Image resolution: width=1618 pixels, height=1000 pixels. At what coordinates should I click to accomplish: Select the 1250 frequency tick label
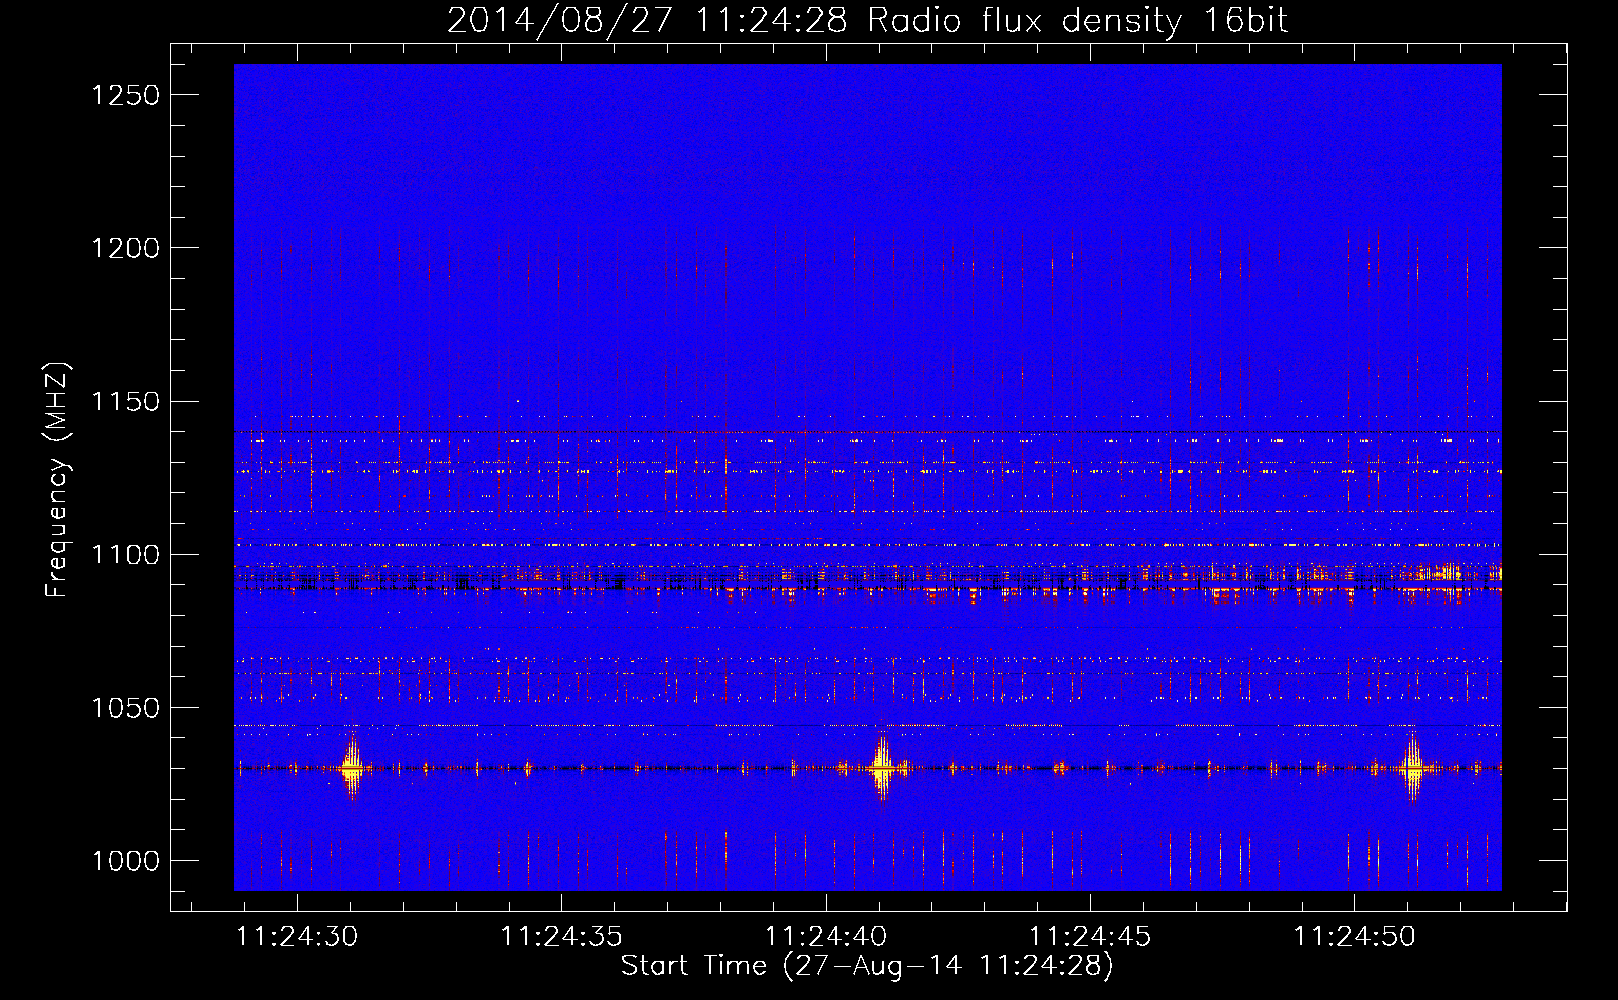(125, 95)
